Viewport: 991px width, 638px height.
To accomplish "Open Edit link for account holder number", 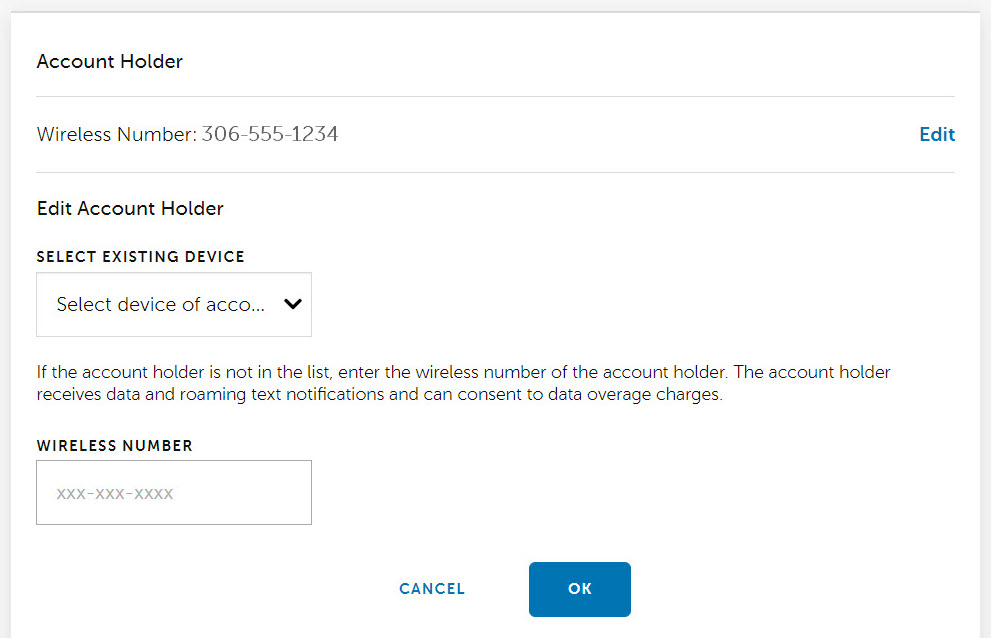I will tap(936, 134).
